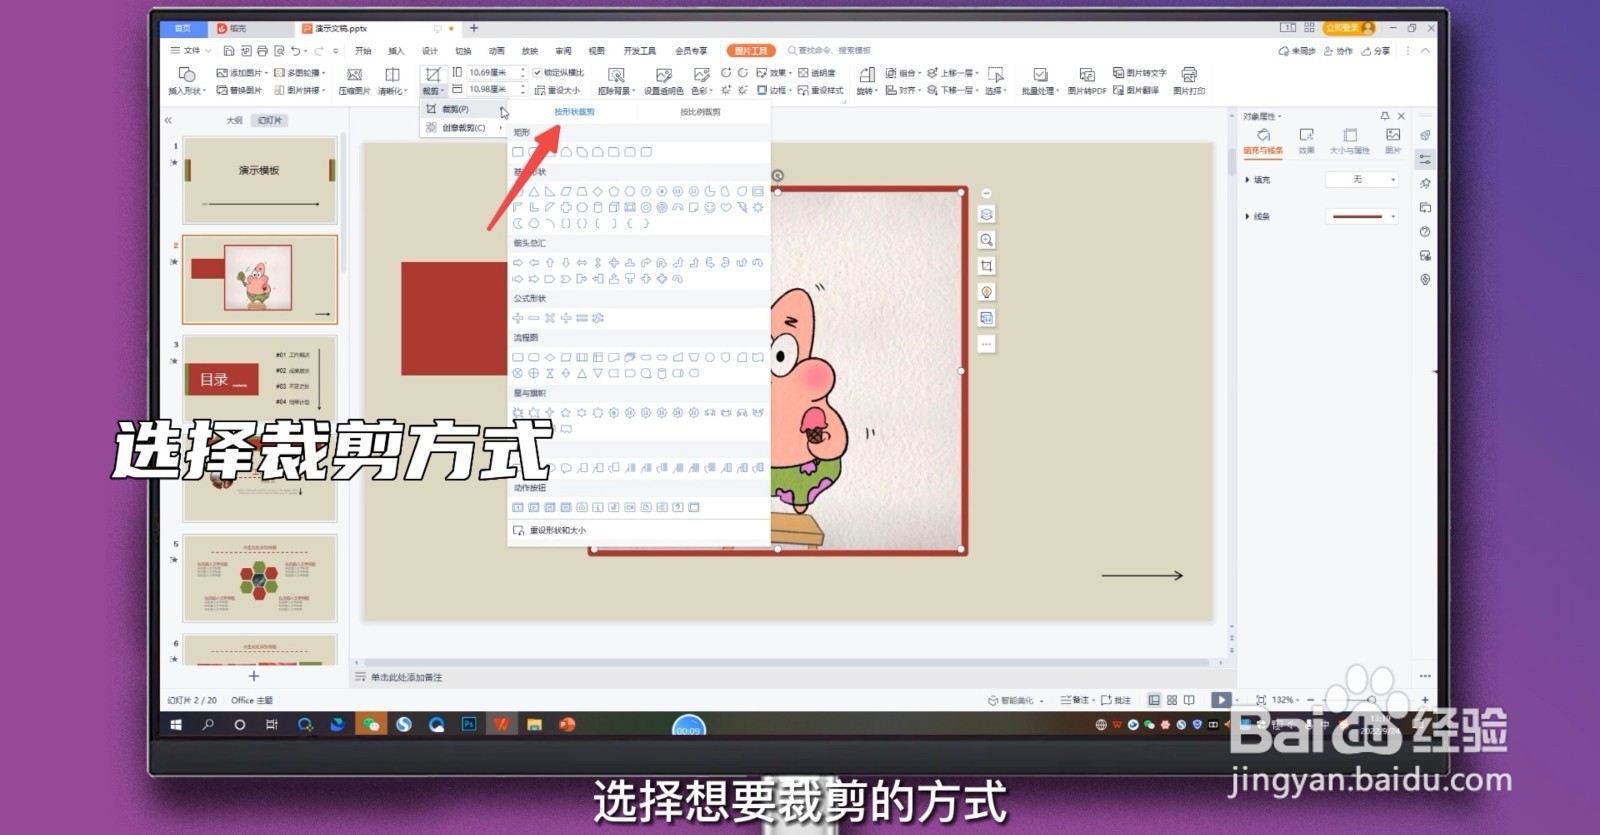This screenshot has width=1600, height=835.
Task: Click the save icon in the quick access bar
Action: [x=229, y=51]
